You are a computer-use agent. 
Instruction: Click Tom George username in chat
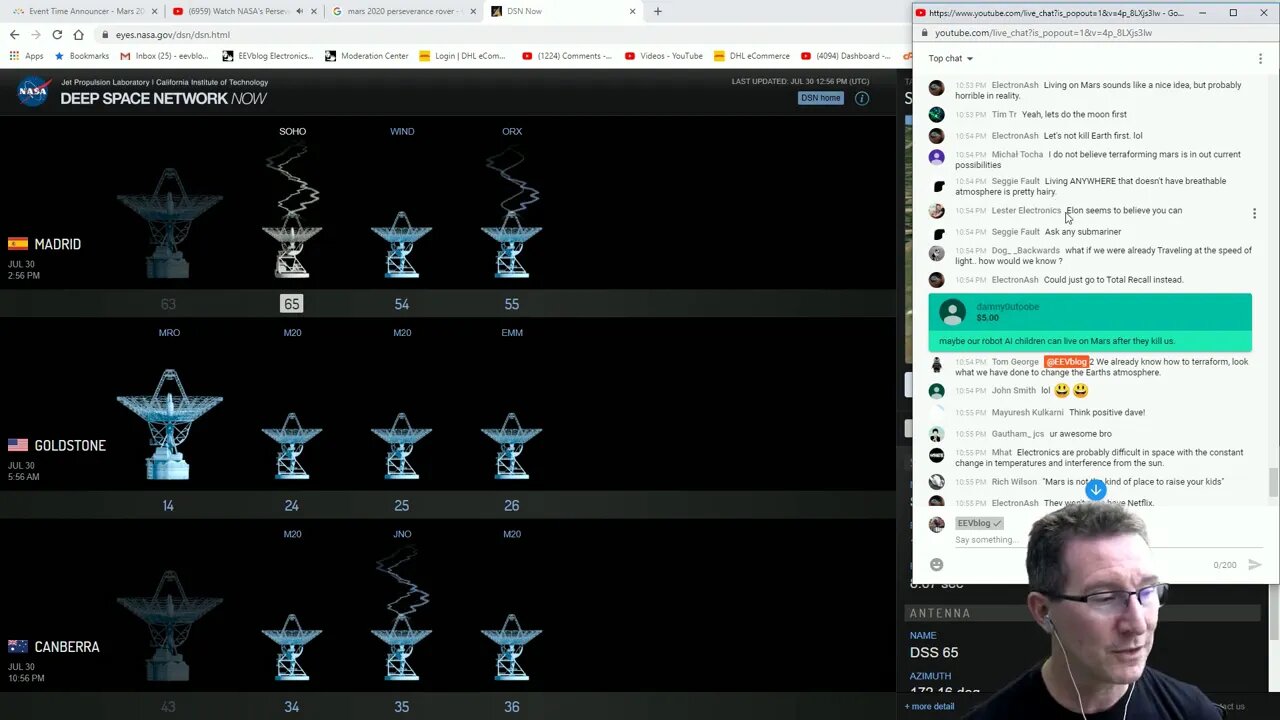click(x=1015, y=362)
